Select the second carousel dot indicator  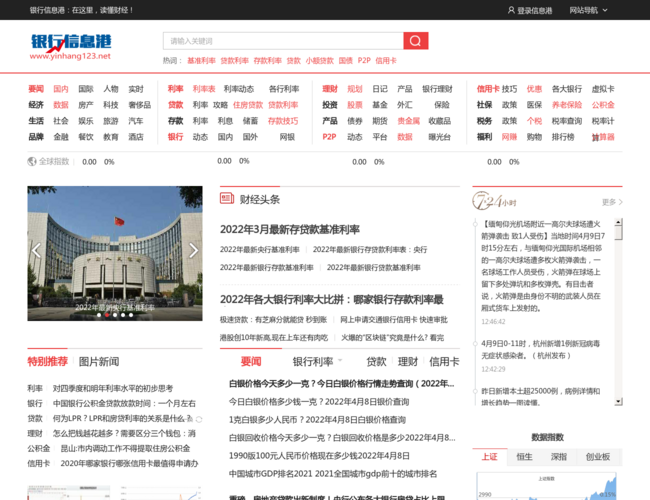107,315
